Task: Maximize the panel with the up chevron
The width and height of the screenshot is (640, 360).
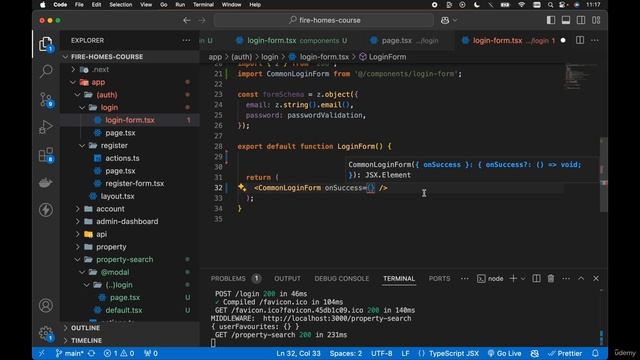Action: tap(581, 278)
